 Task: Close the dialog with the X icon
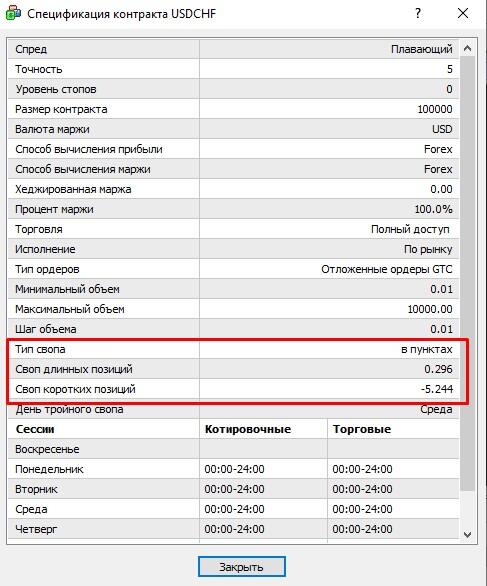tap(463, 13)
